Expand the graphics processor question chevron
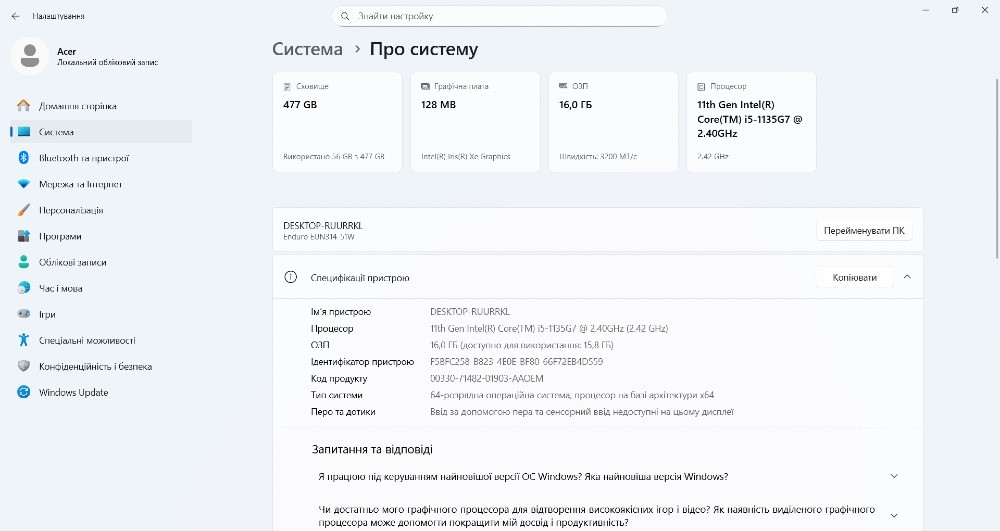Screen dimensions: 1000x531 click(x=894, y=516)
